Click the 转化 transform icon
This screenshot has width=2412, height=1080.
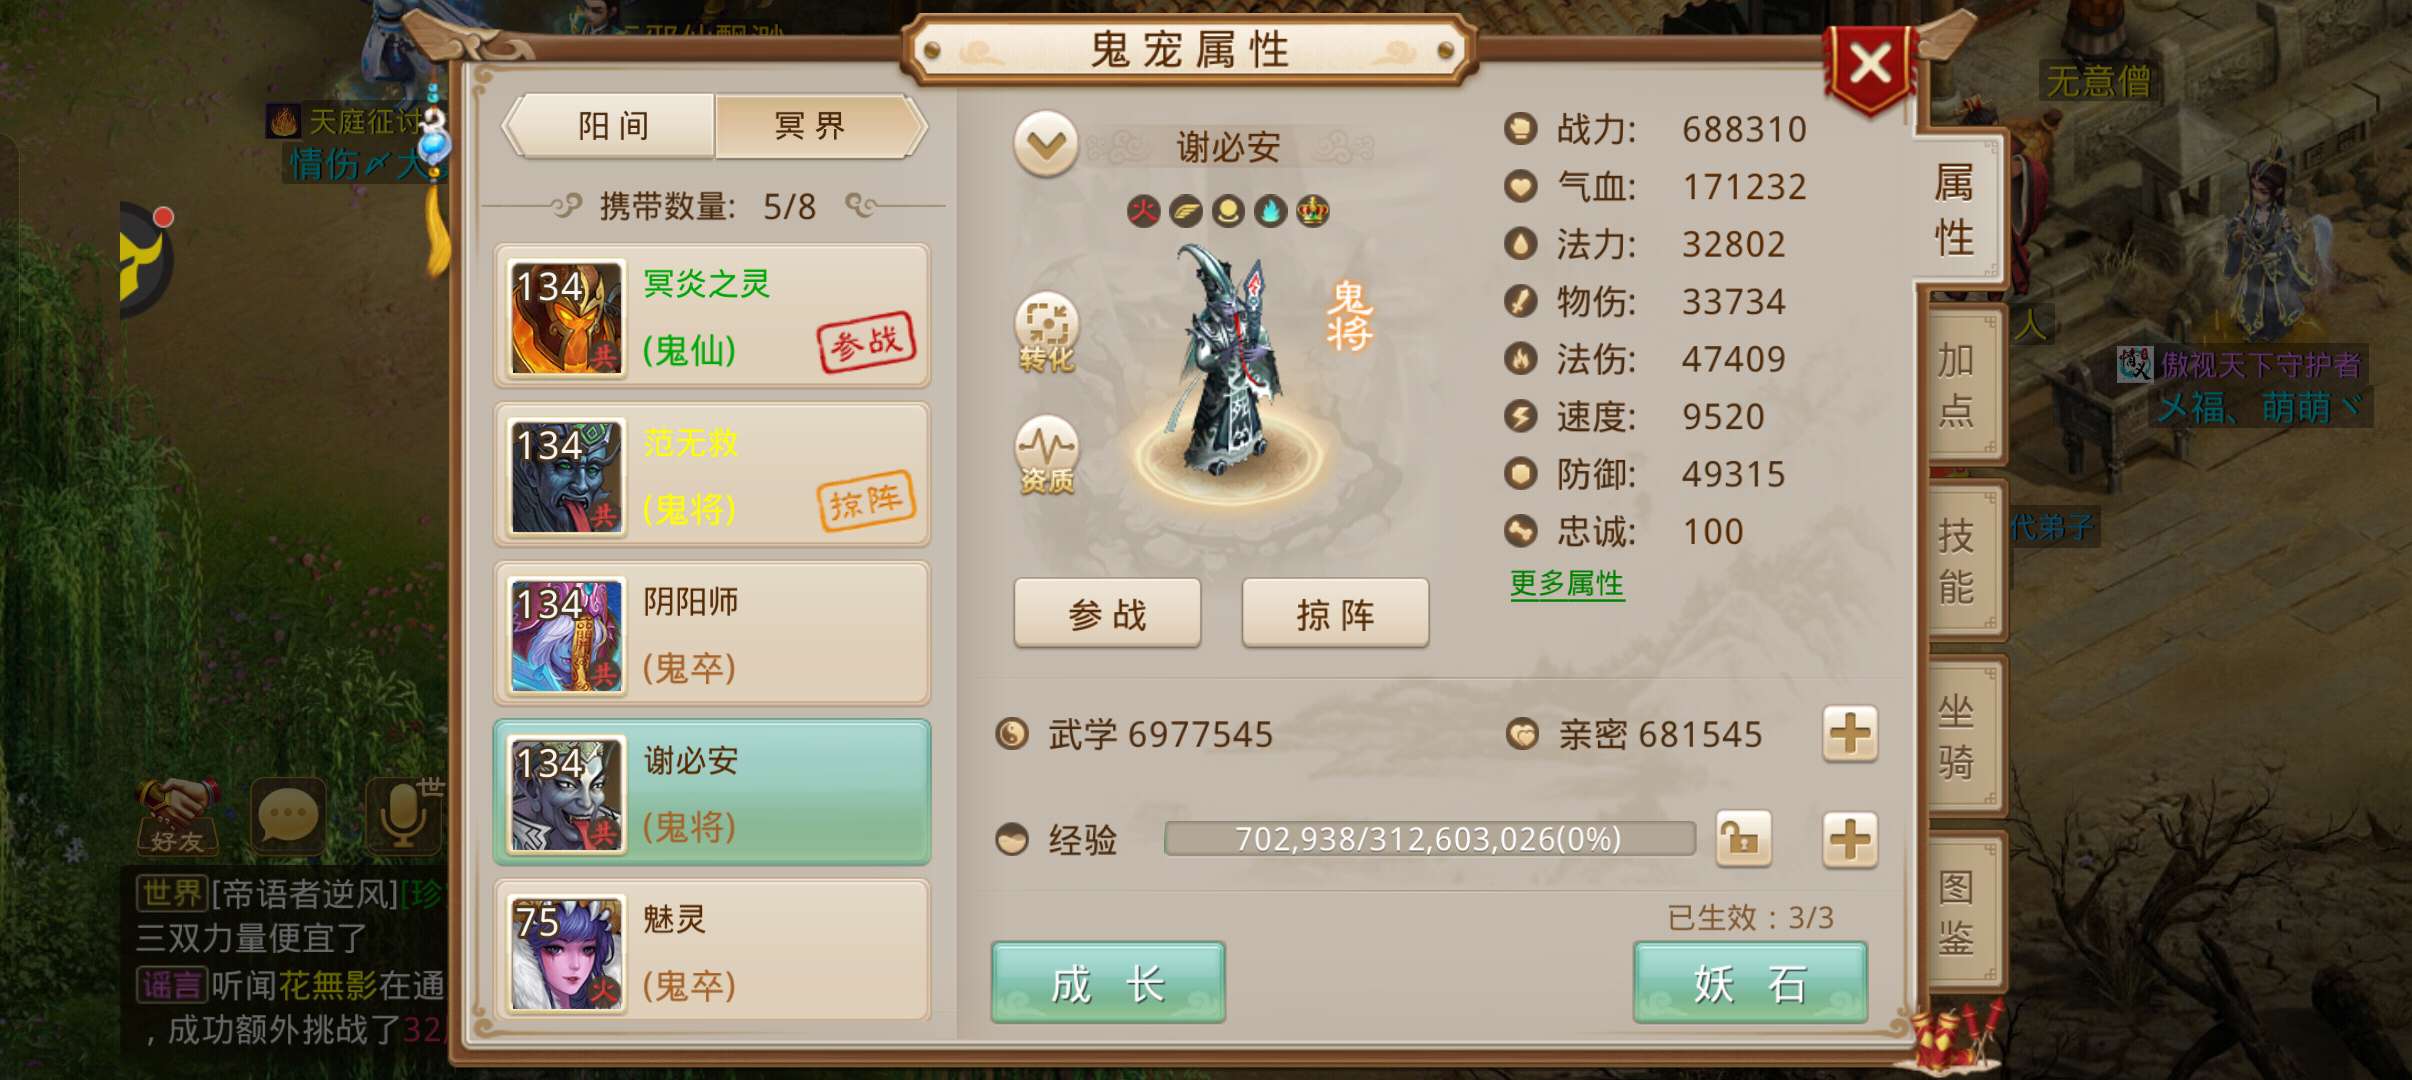point(1046,332)
